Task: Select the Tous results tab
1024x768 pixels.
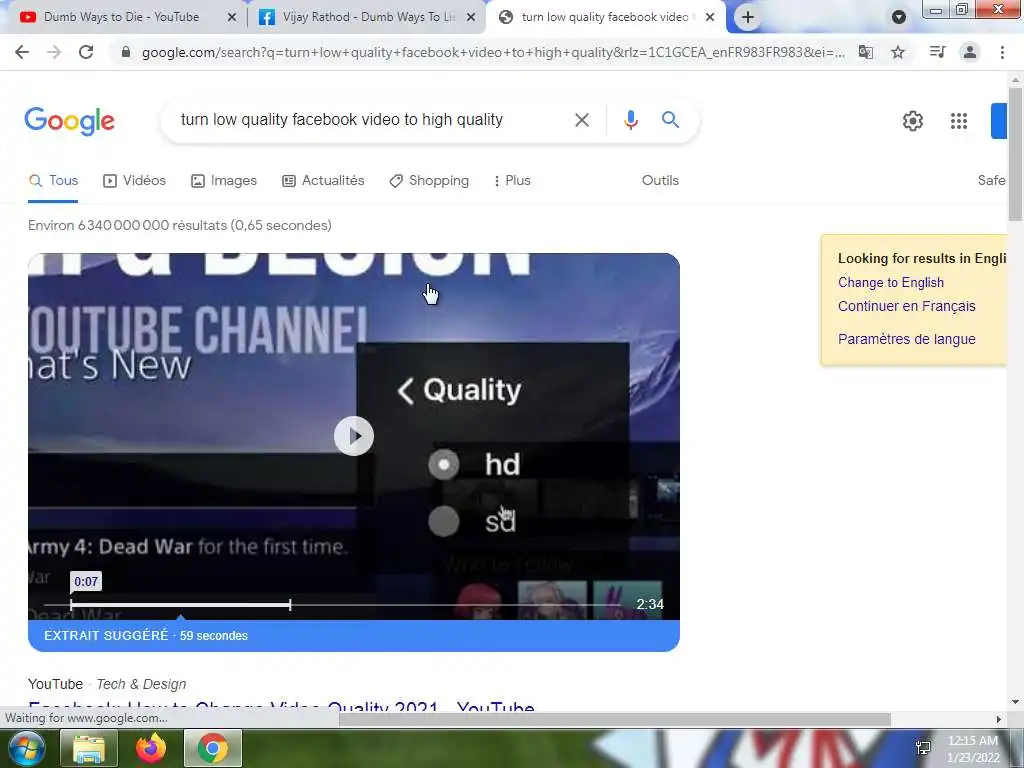Action: (x=54, y=181)
